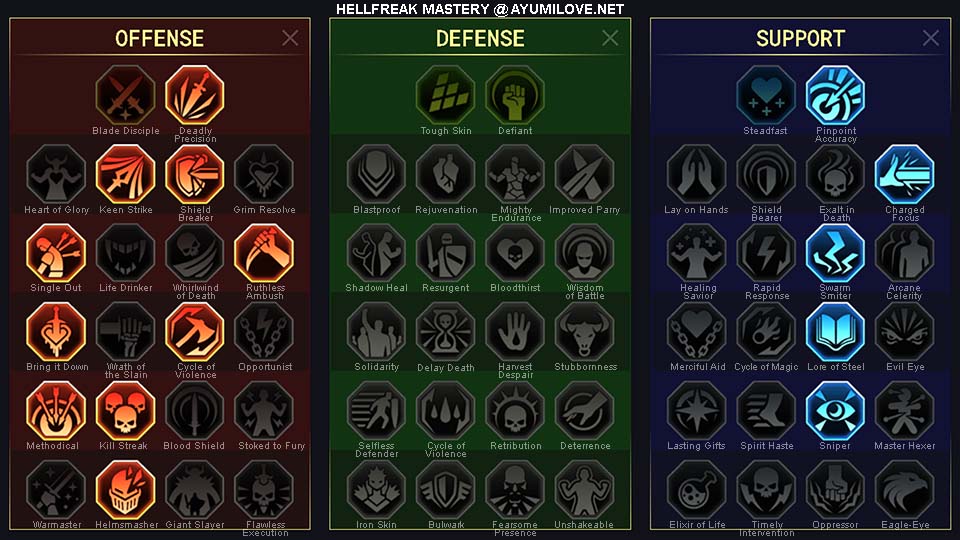Click the Bulwark shield mastery icon

click(446, 489)
